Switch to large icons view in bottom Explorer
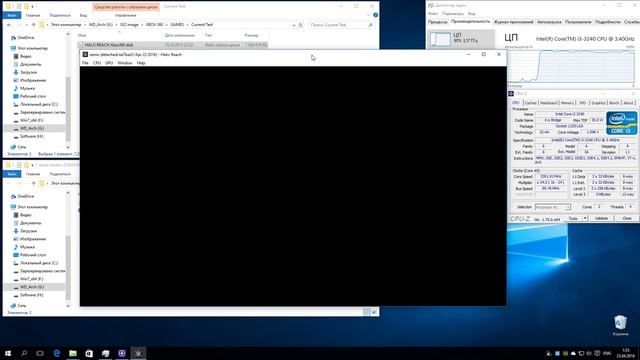This screenshot has height=360, width=640. [x=374, y=312]
